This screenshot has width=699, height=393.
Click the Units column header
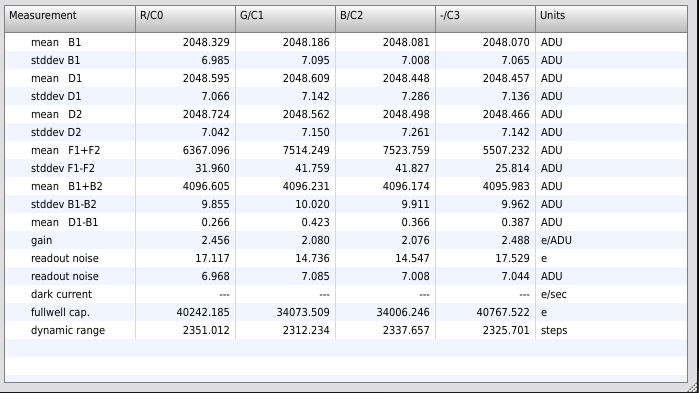coord(611,19)
